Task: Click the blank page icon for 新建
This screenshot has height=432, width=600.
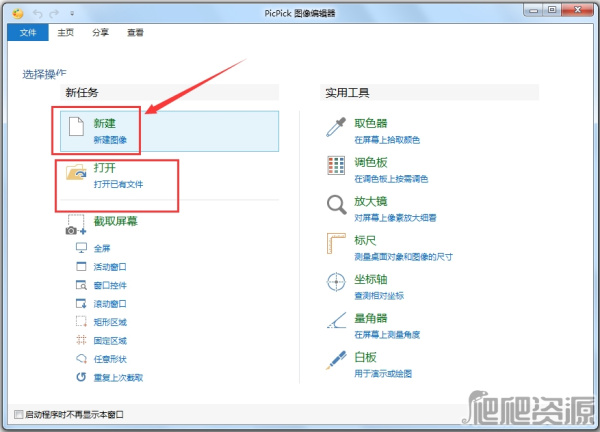Action: coord(76,126)
